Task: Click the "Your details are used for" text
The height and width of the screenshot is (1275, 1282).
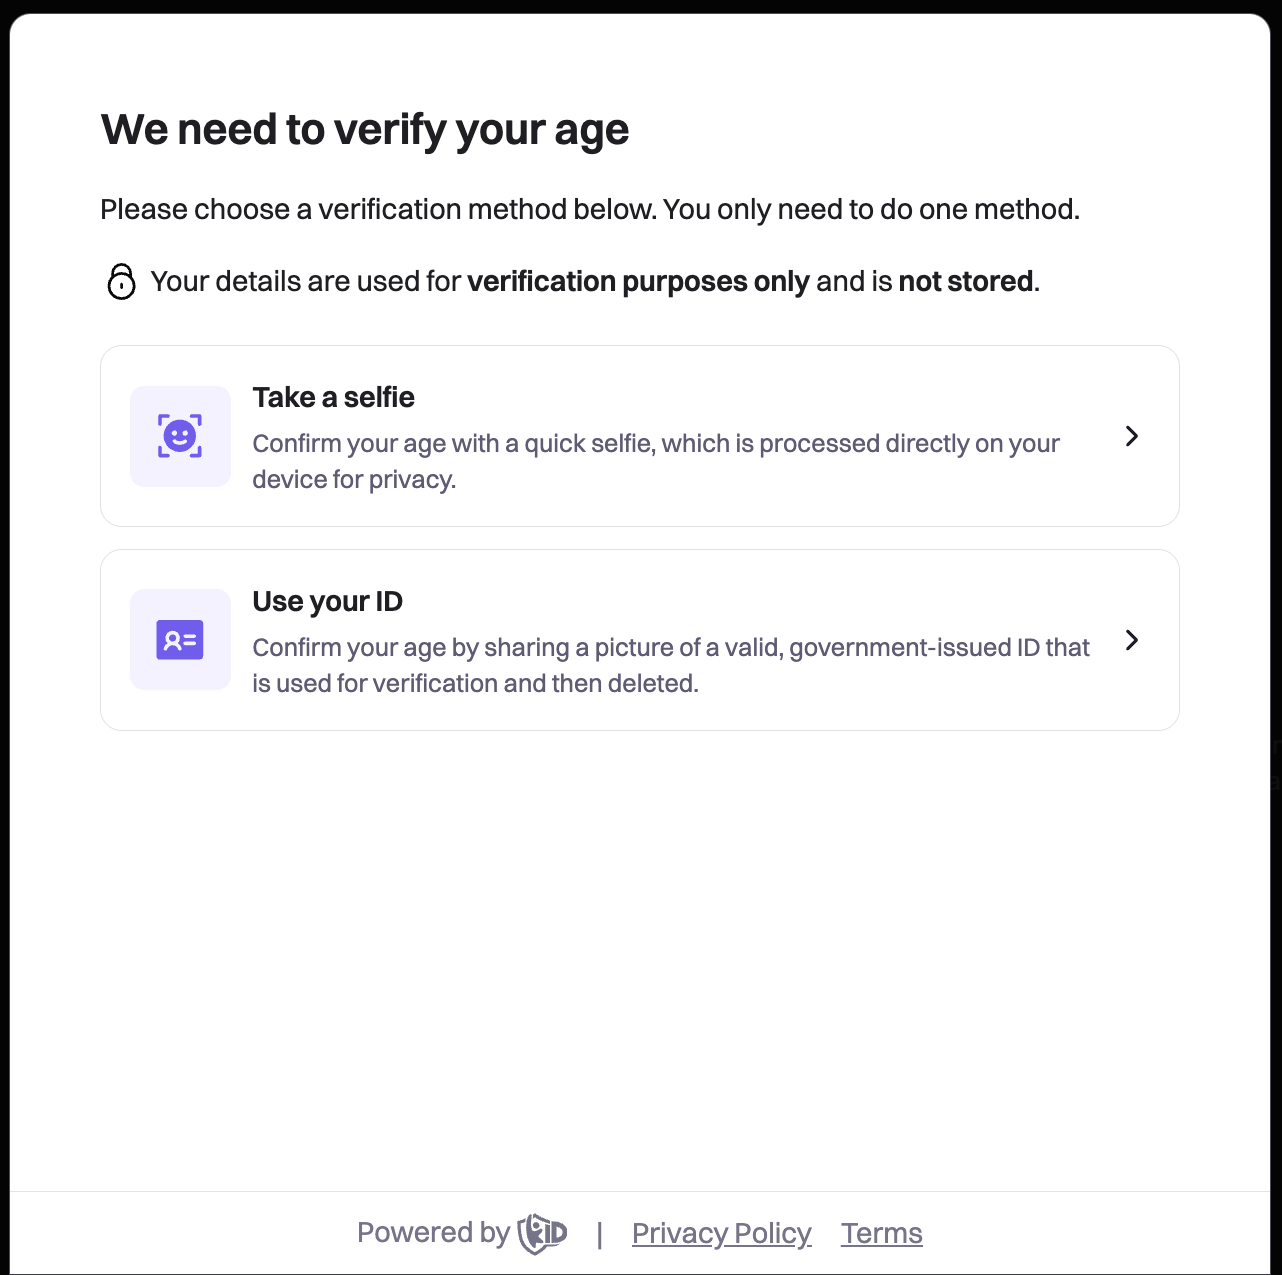Action: 305,282
